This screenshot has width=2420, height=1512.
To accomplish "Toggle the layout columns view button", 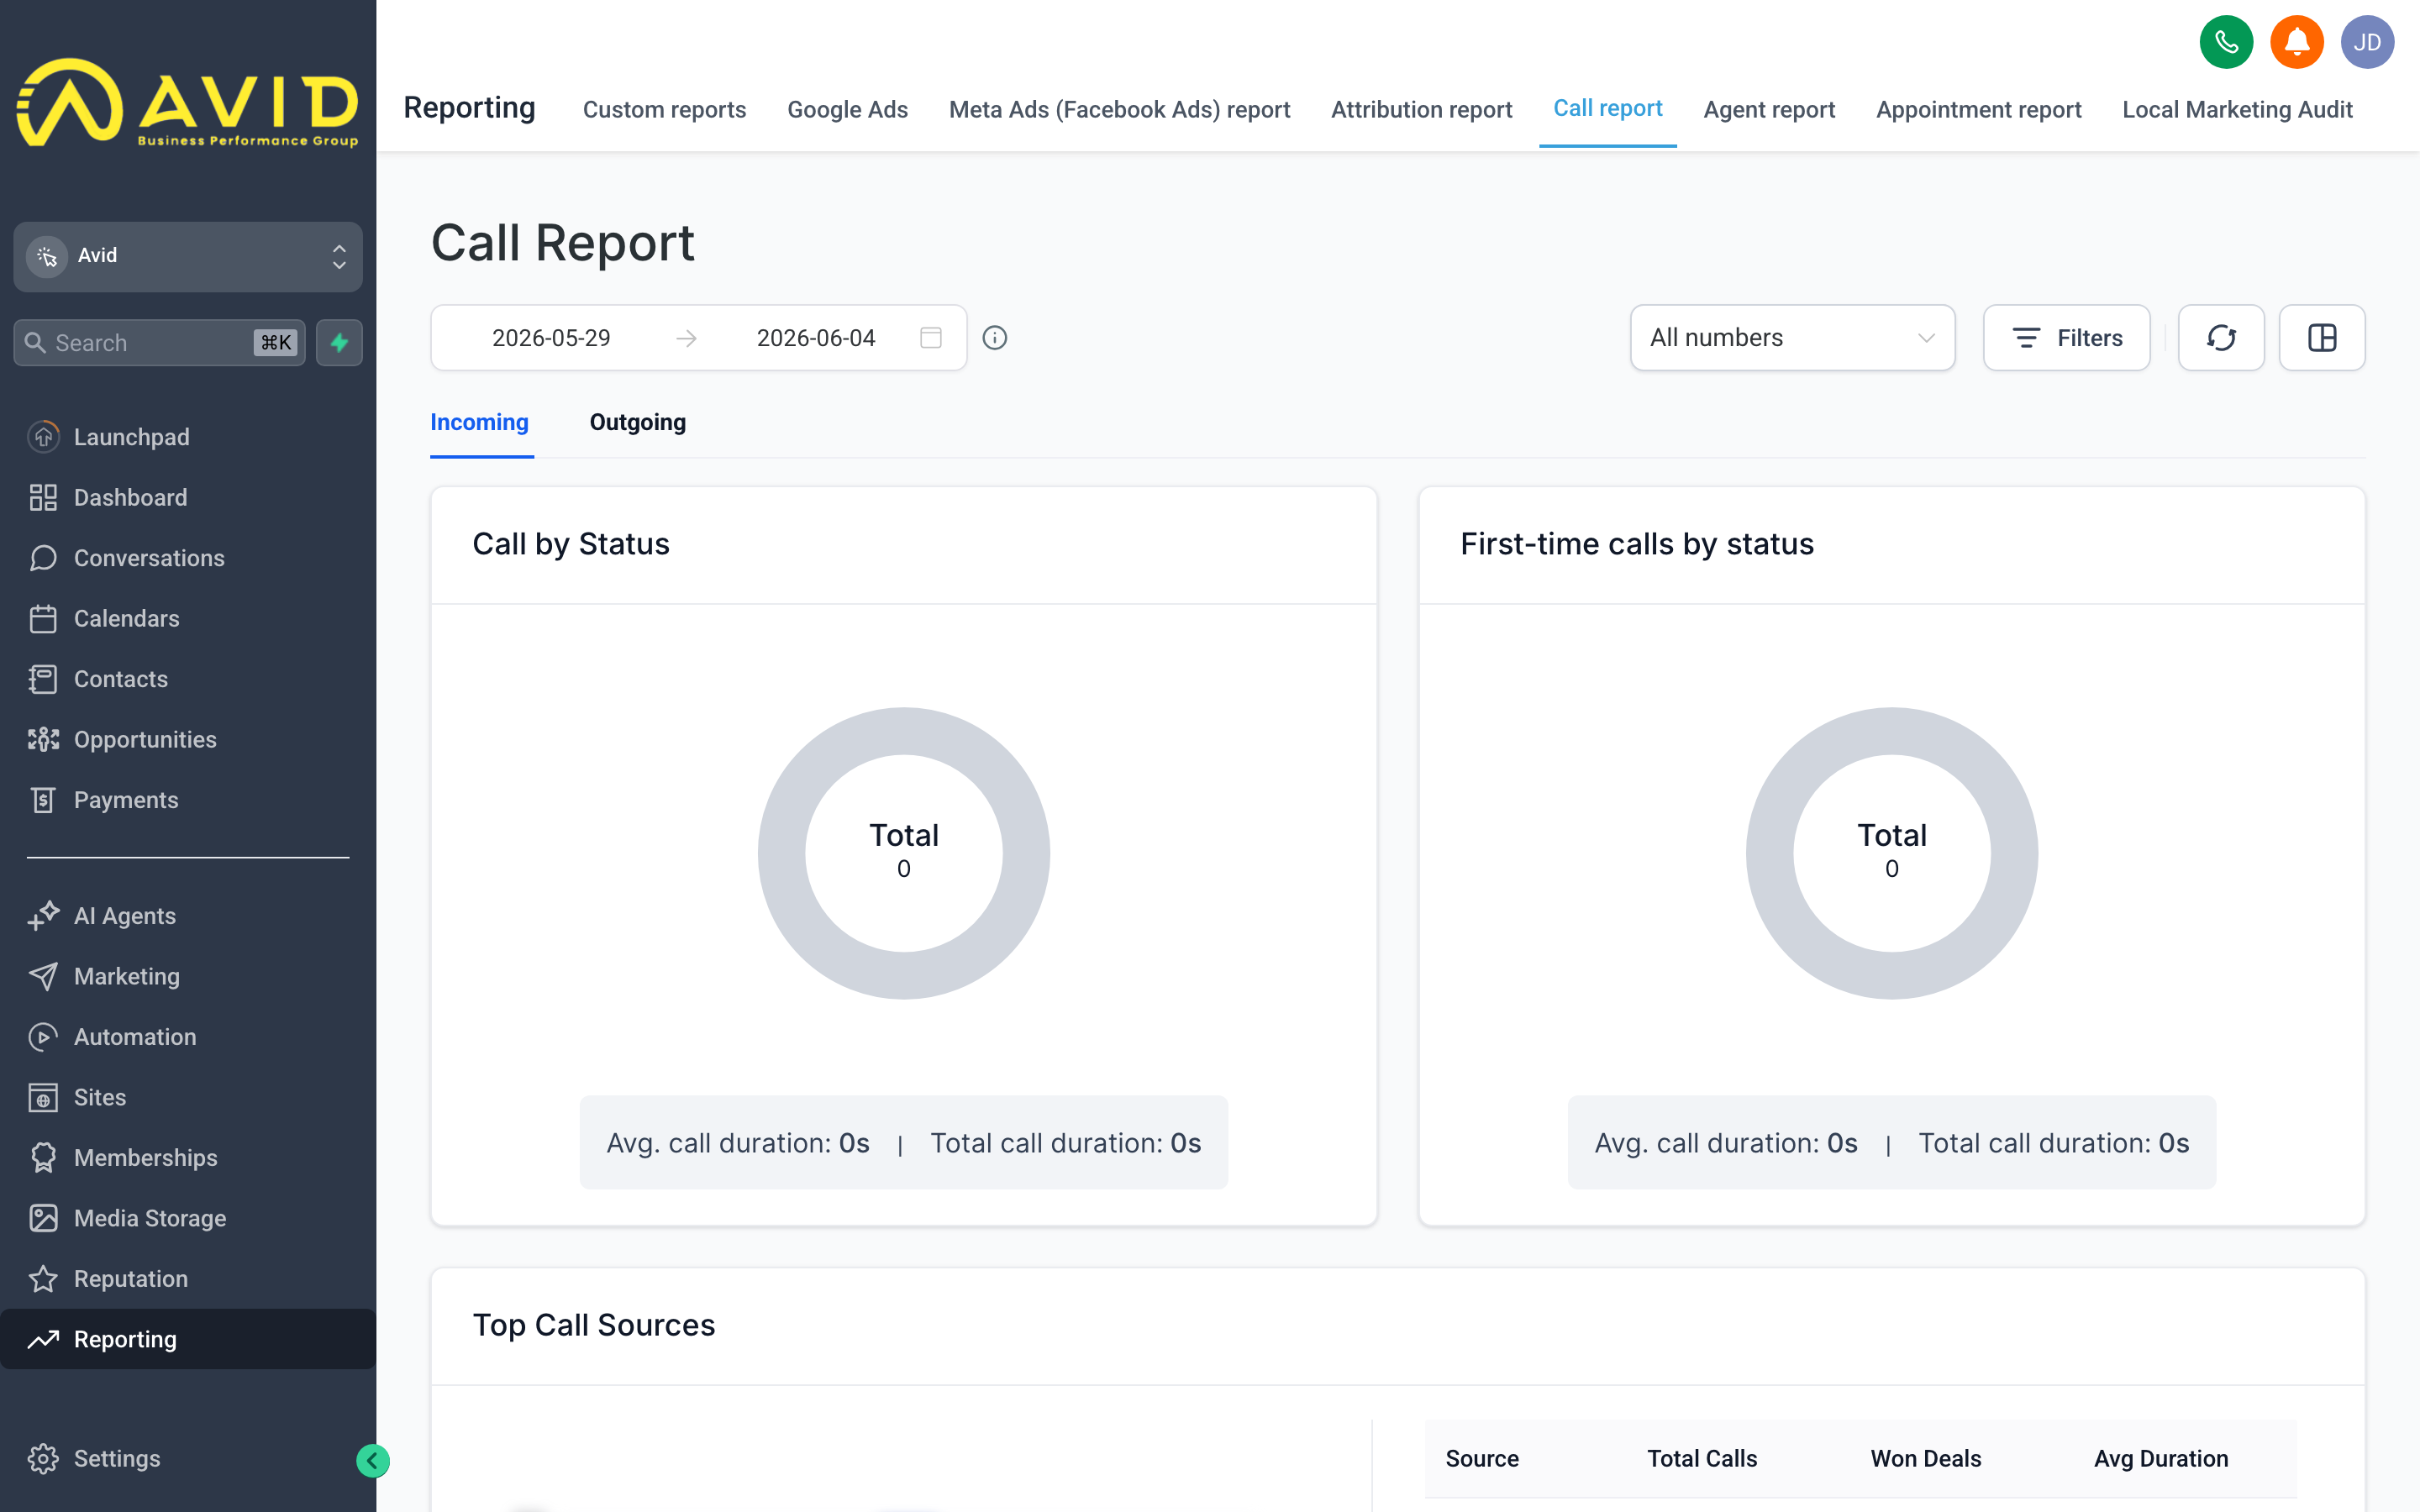I will tap(2322, 338).
